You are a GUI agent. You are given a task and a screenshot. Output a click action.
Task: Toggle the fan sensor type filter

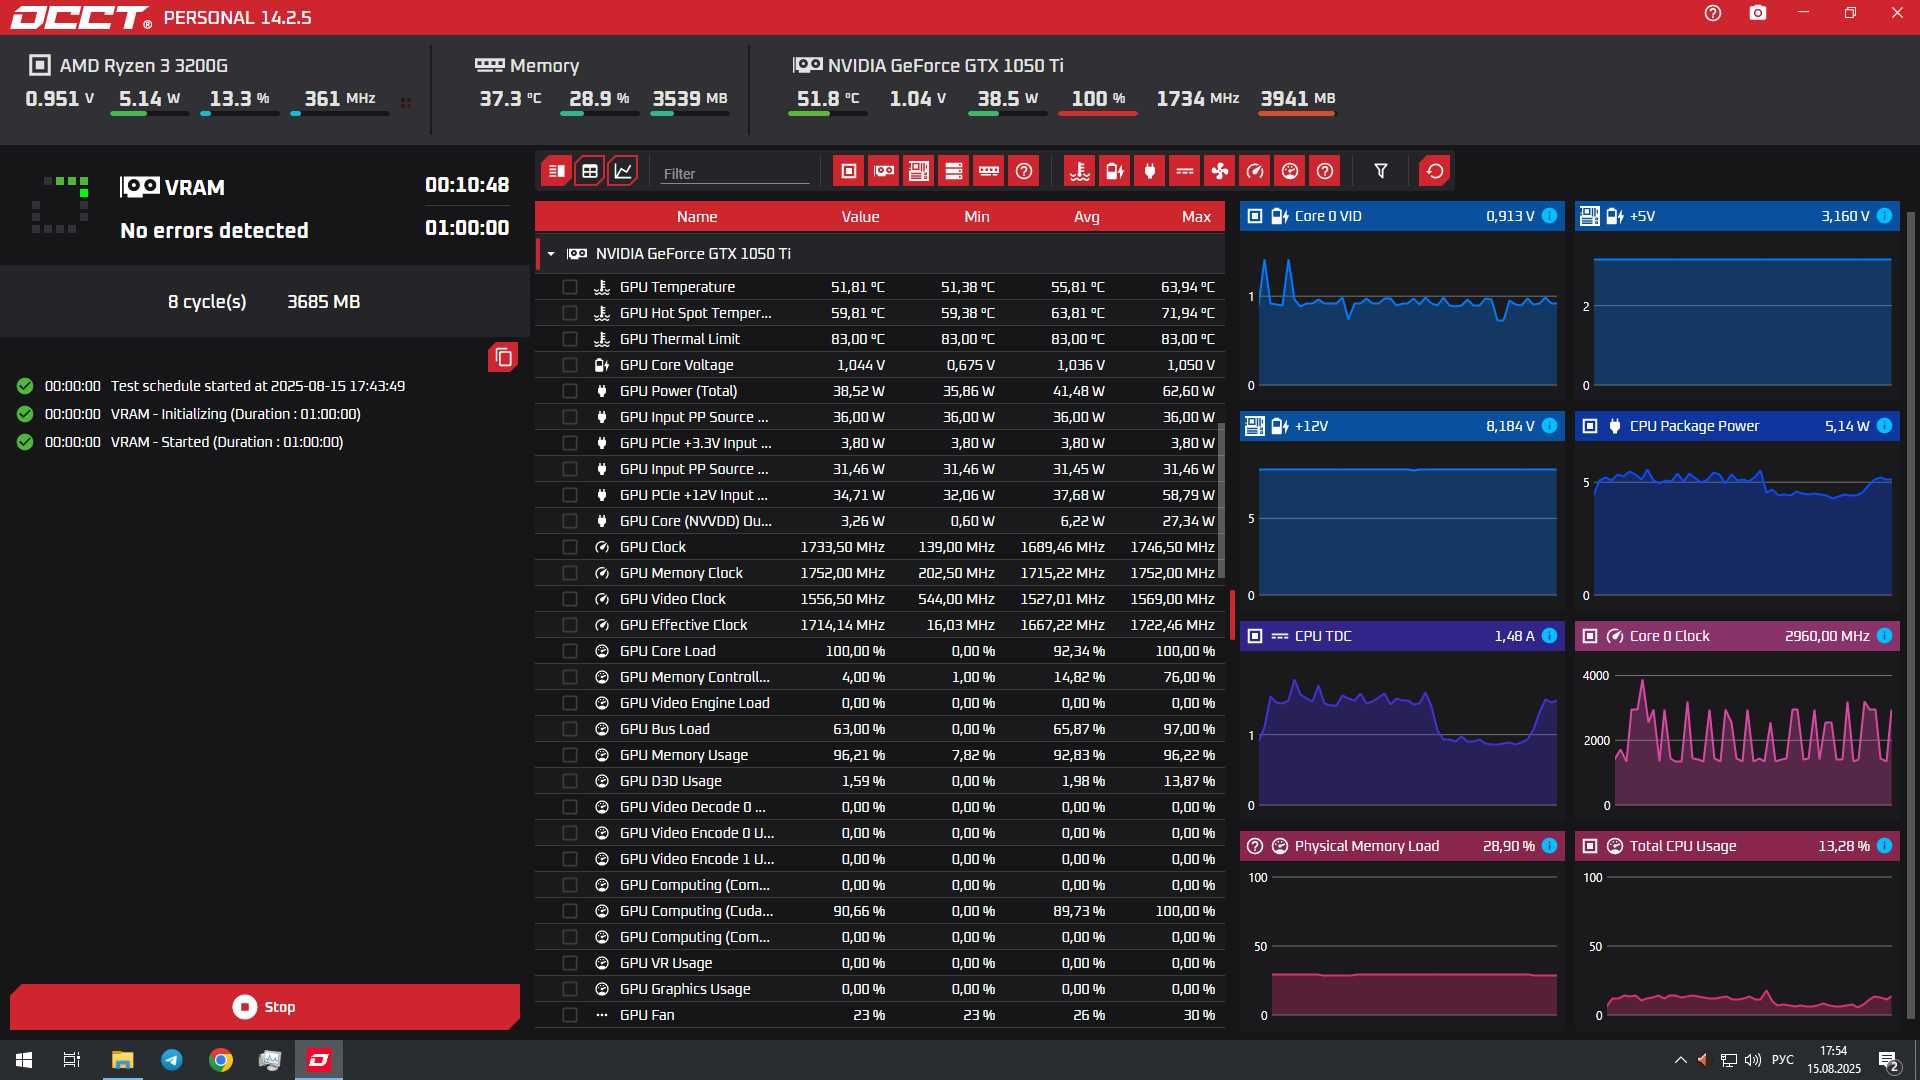pyautogui.click(x=1220, y=171)
